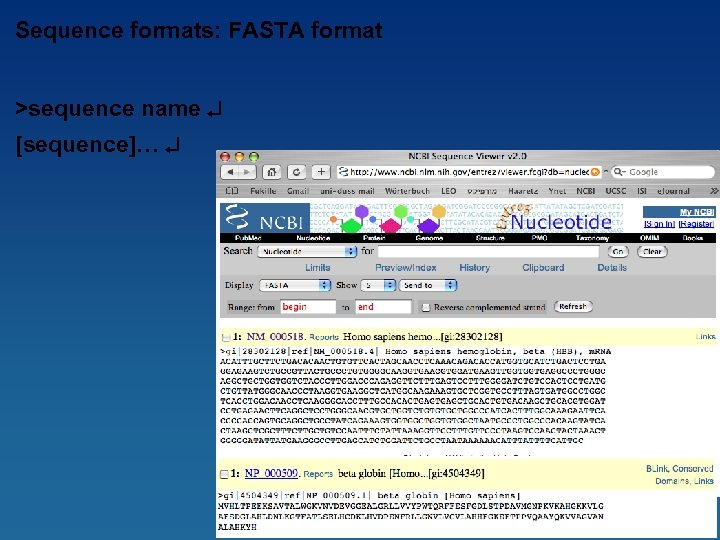The height and width of the screenshot is (540, 720).
Task: Open the NCBI bookmark in bookmarks bar
Action: 585,191
